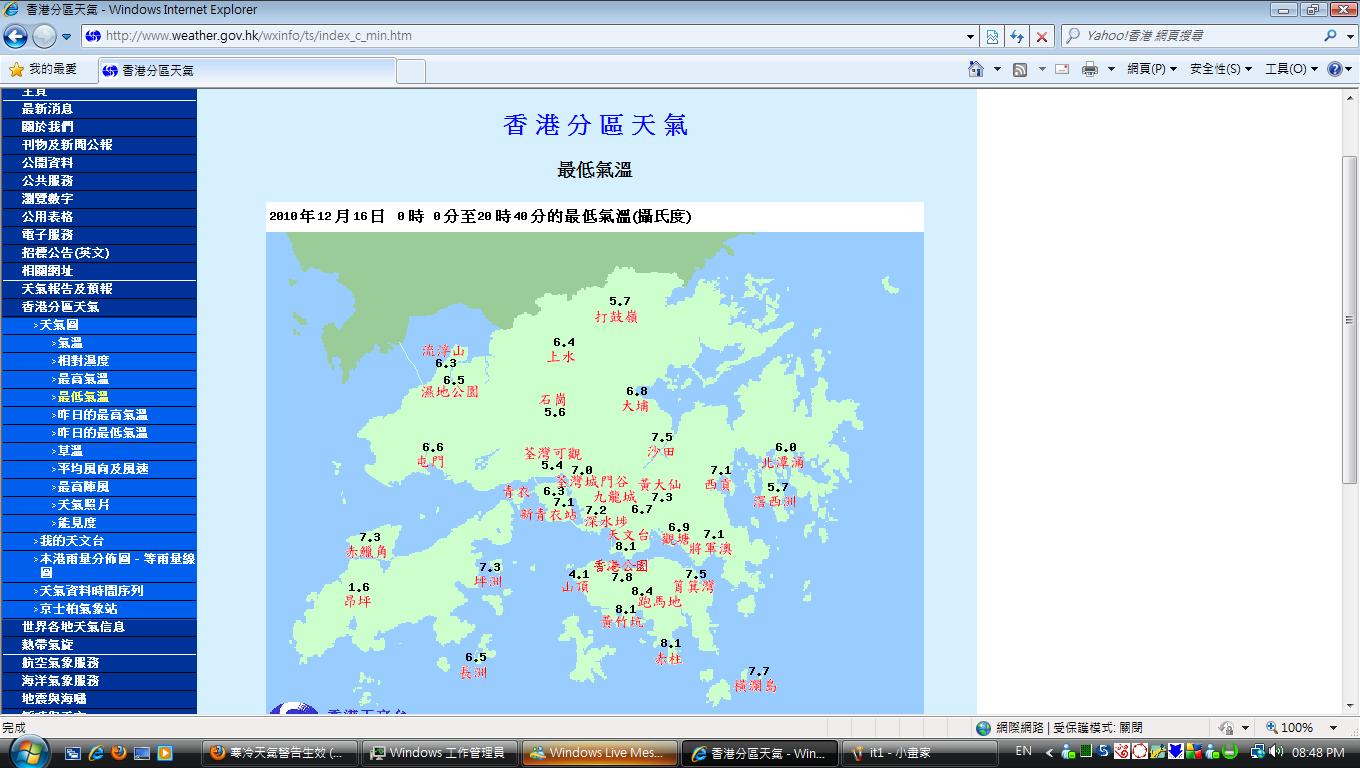The width and height of the screenshot is (1360, 768).
Task: Open the 網頁(P) page menu
Action: tap(1152, 69)
